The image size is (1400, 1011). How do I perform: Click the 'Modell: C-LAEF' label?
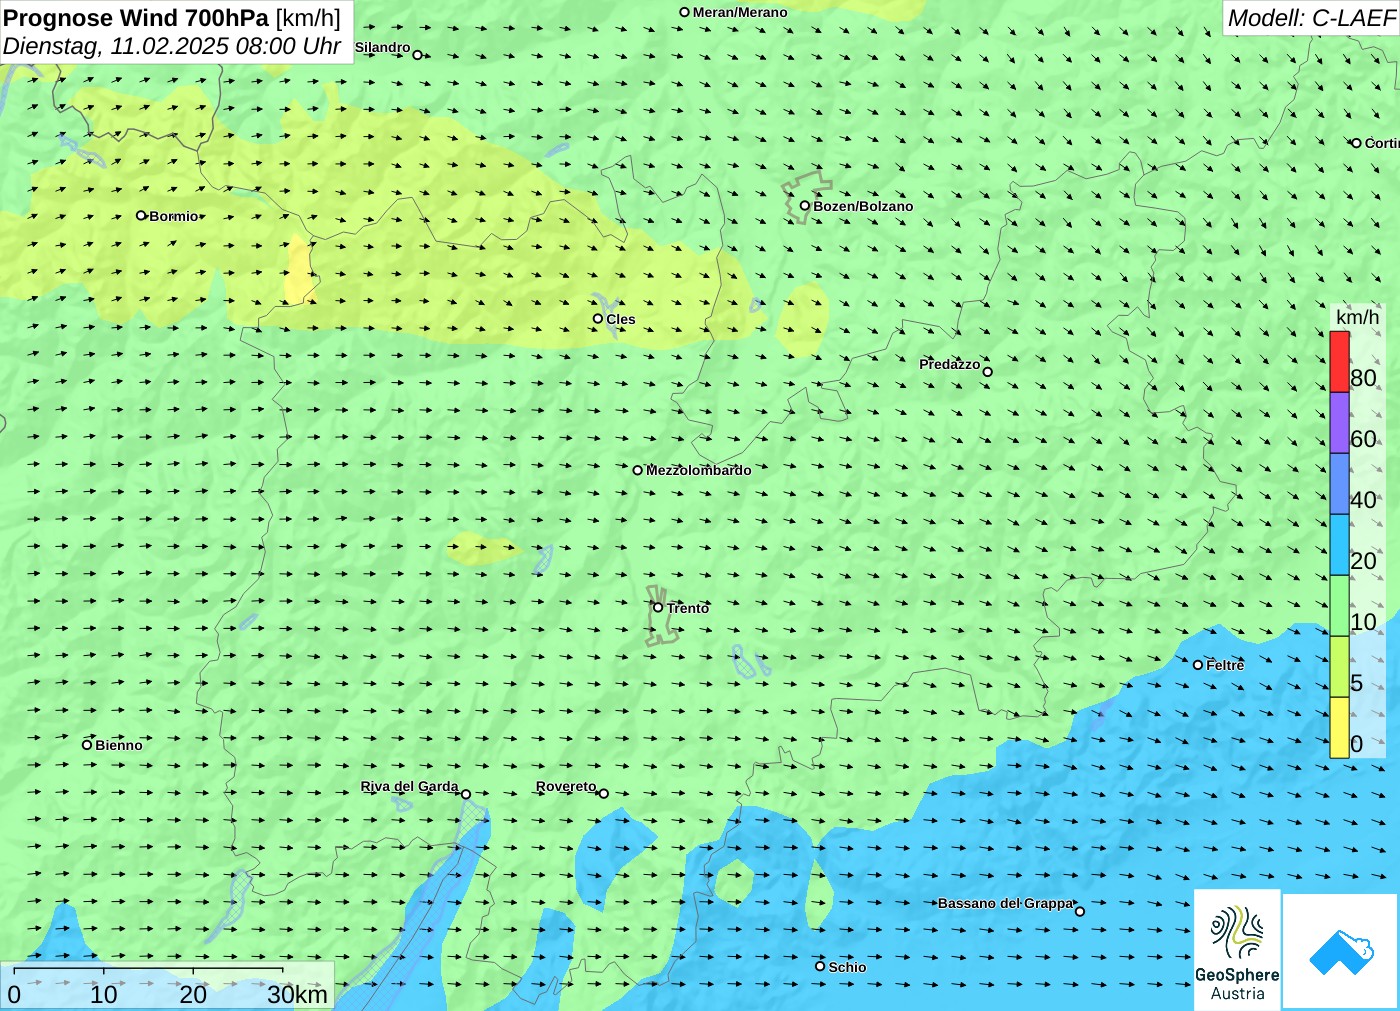coord(1311,18)
